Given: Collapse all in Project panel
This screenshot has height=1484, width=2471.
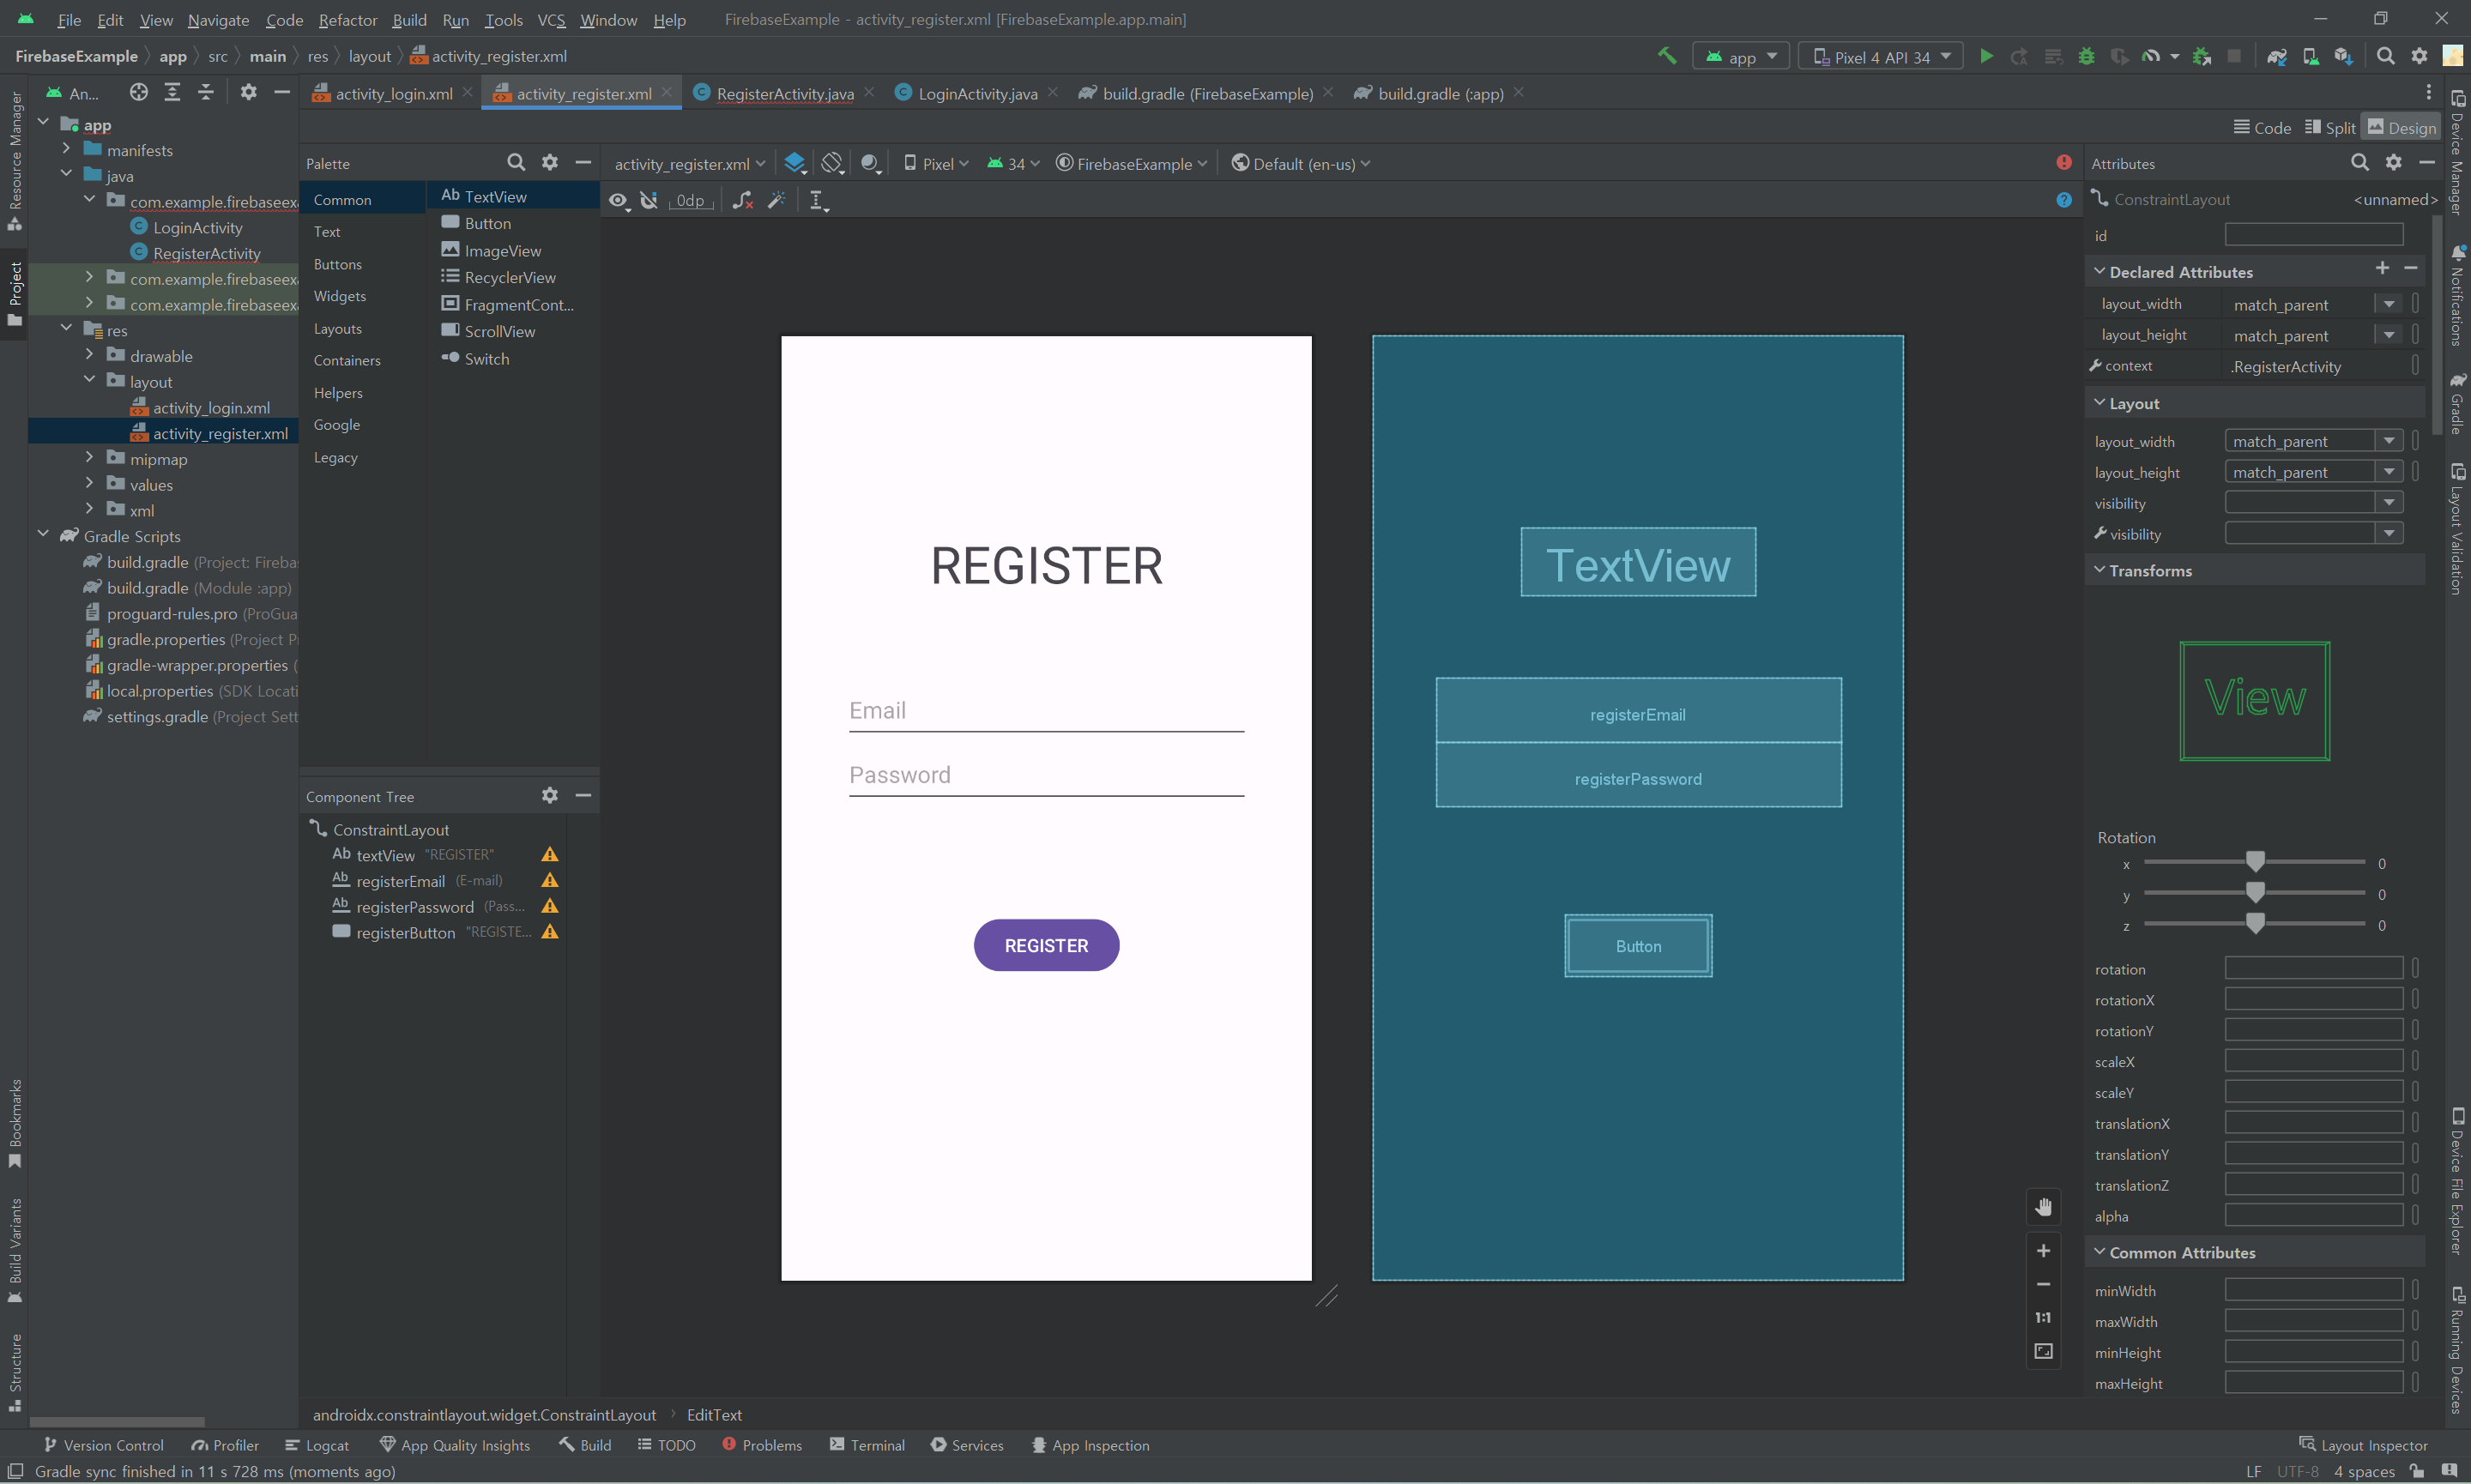Looking at the screenshot, I should click(x=206, y=92).
